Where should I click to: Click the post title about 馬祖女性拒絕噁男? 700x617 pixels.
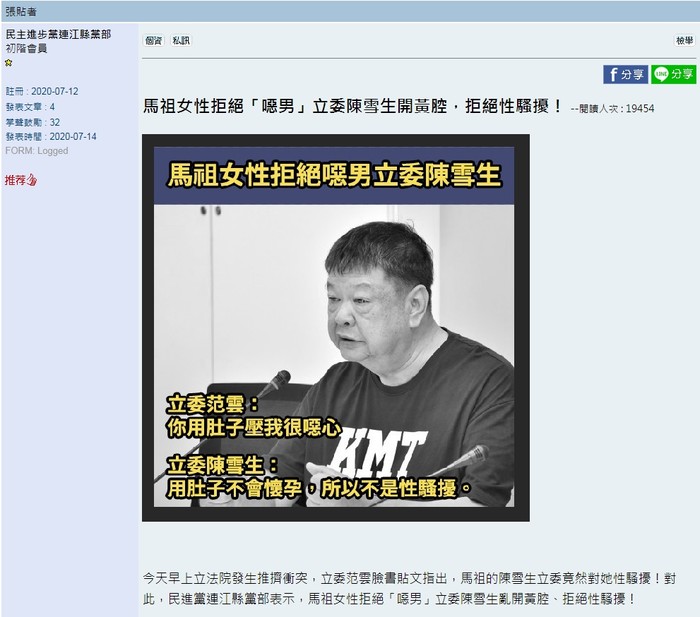click(352, 107)
